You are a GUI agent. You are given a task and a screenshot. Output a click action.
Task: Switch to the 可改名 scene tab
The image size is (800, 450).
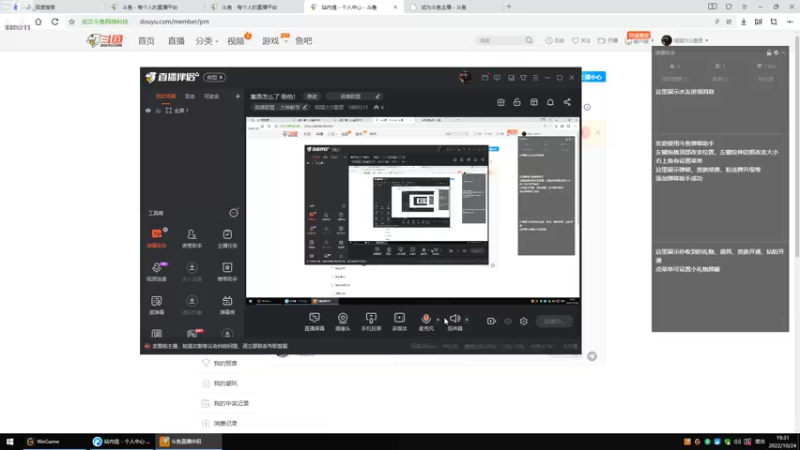point(211,96)
